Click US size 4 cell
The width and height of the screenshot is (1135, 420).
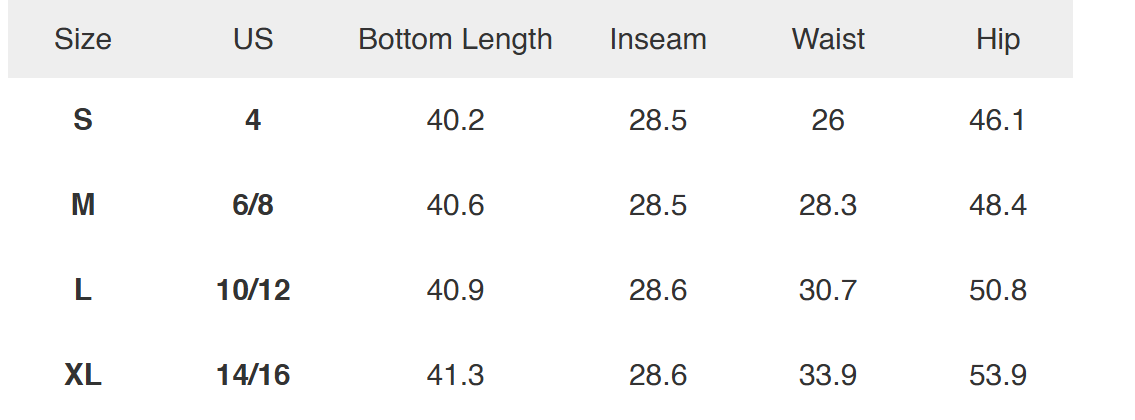[253, 121]
